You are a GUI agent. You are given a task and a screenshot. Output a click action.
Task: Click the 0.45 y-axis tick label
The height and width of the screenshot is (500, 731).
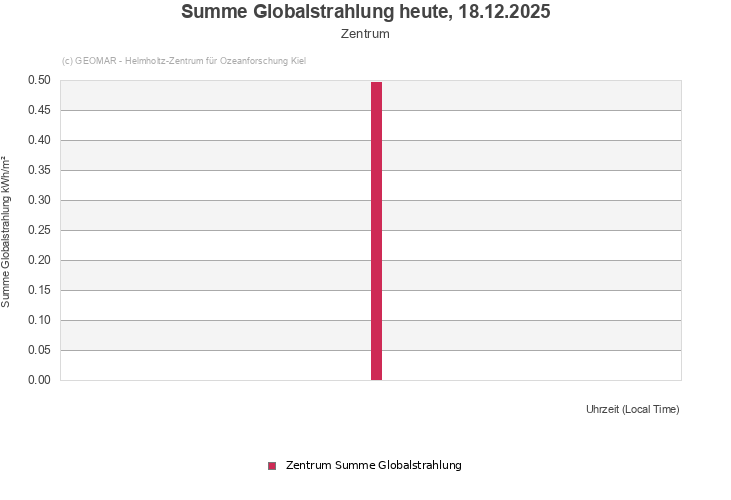point(39,110)
